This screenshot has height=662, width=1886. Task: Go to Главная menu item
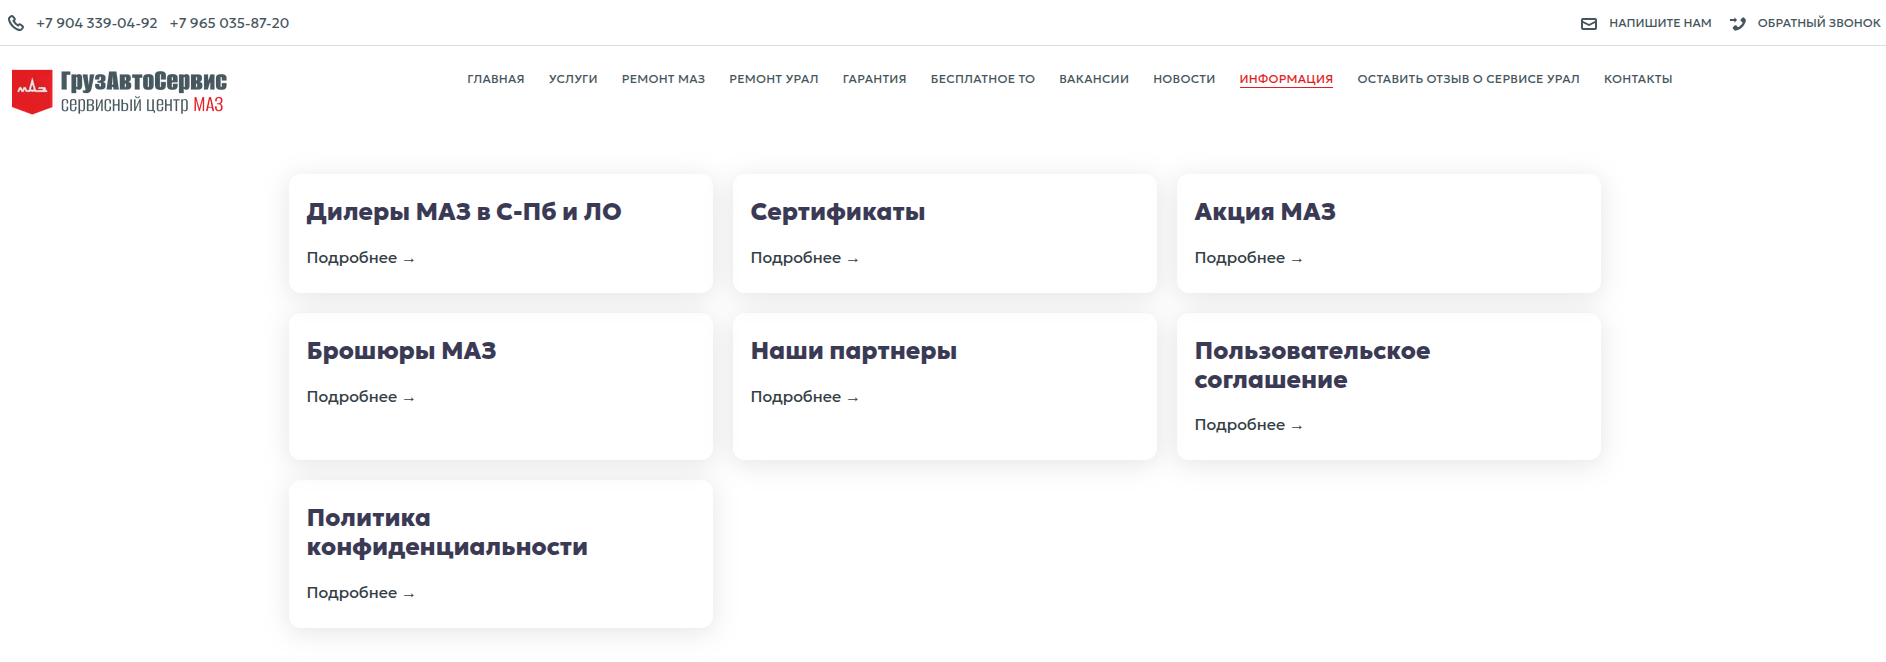click(x=496, y=79)
